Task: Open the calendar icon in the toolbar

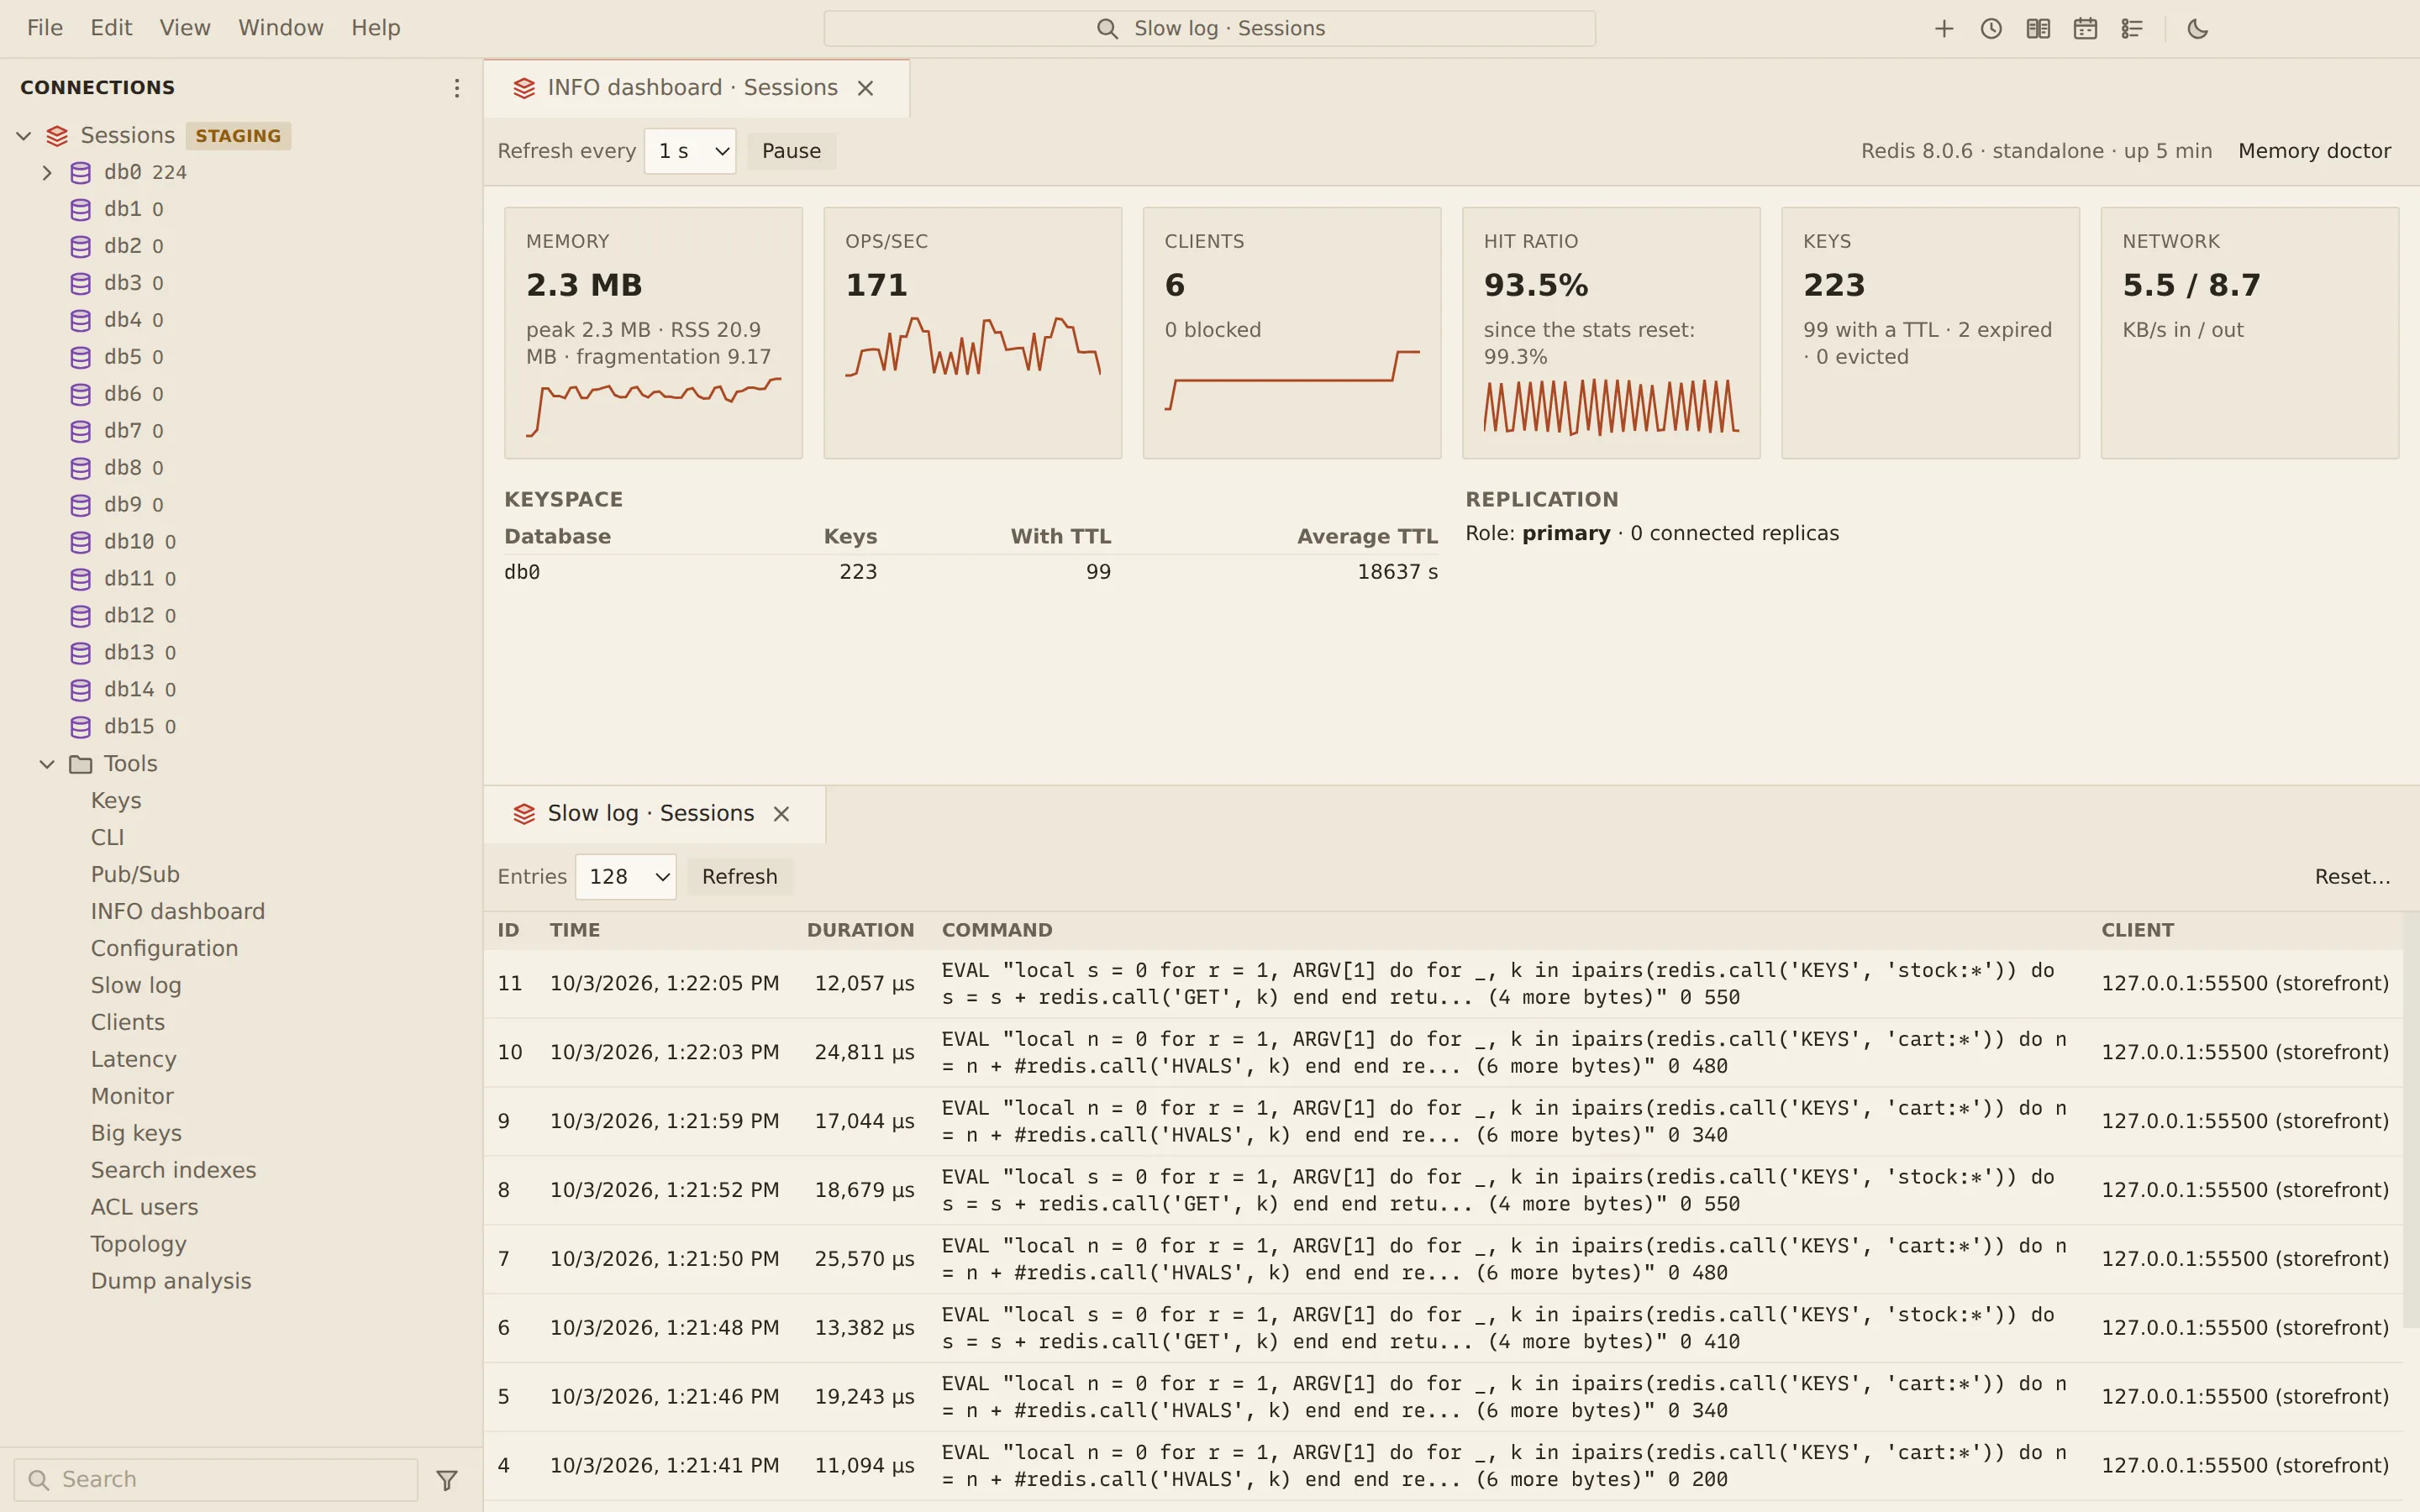Action: click(2085, 29)
